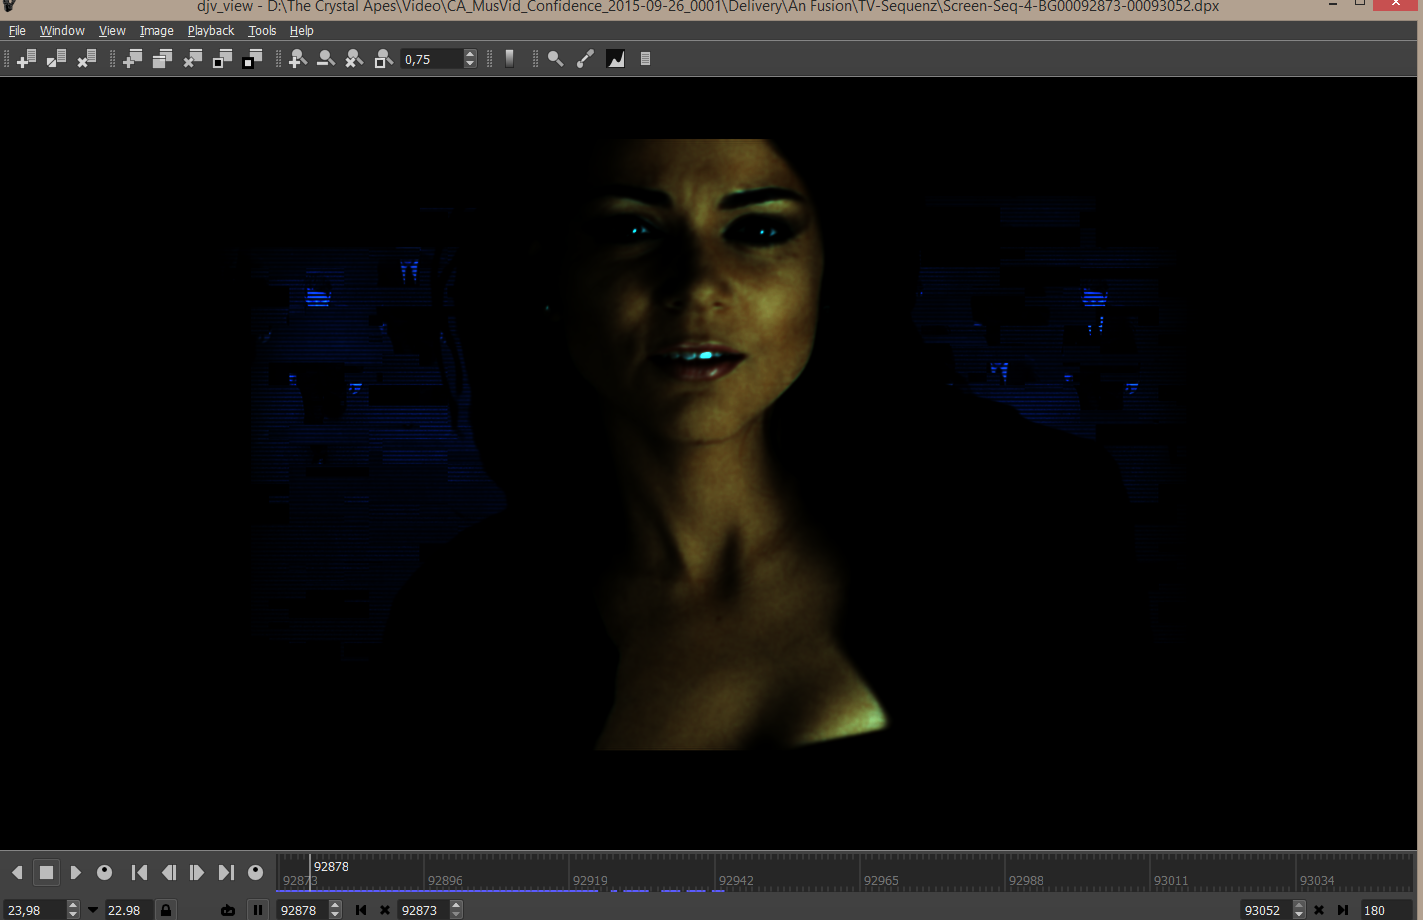1423x920 pixels.
Task: Jump to the start frame
Action: click(140, 872)
